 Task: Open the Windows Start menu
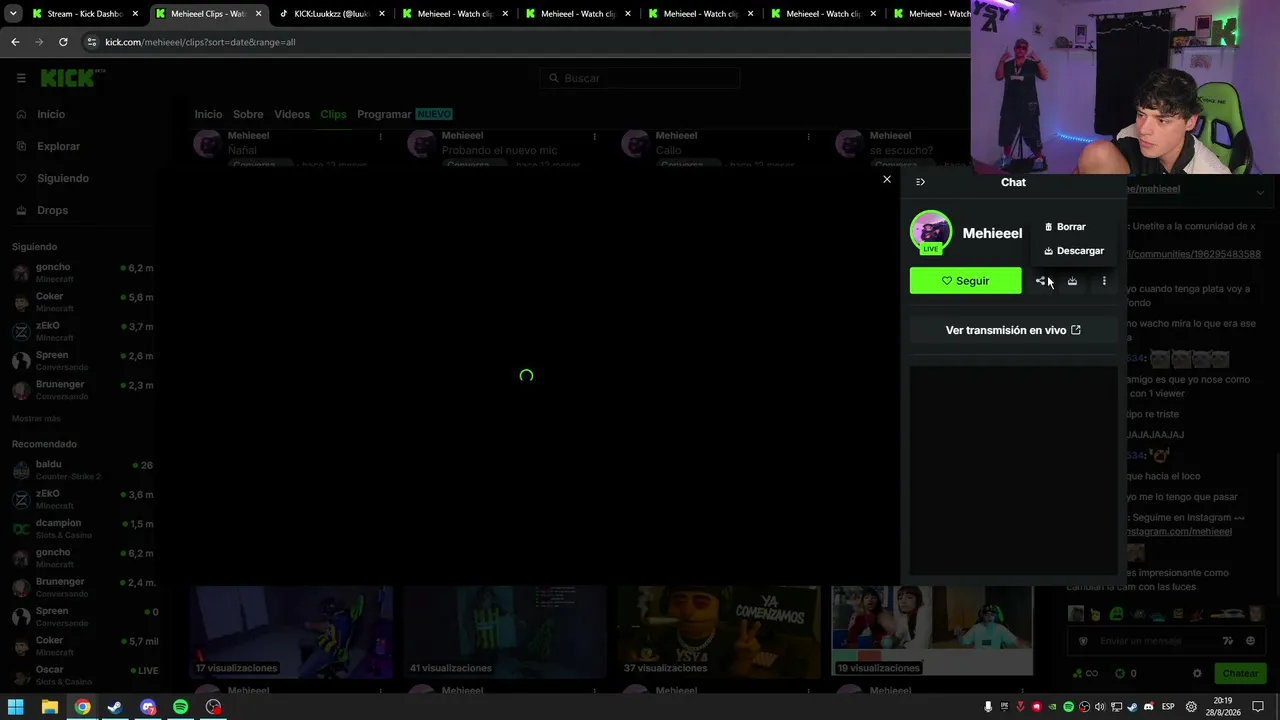[16, 707]
